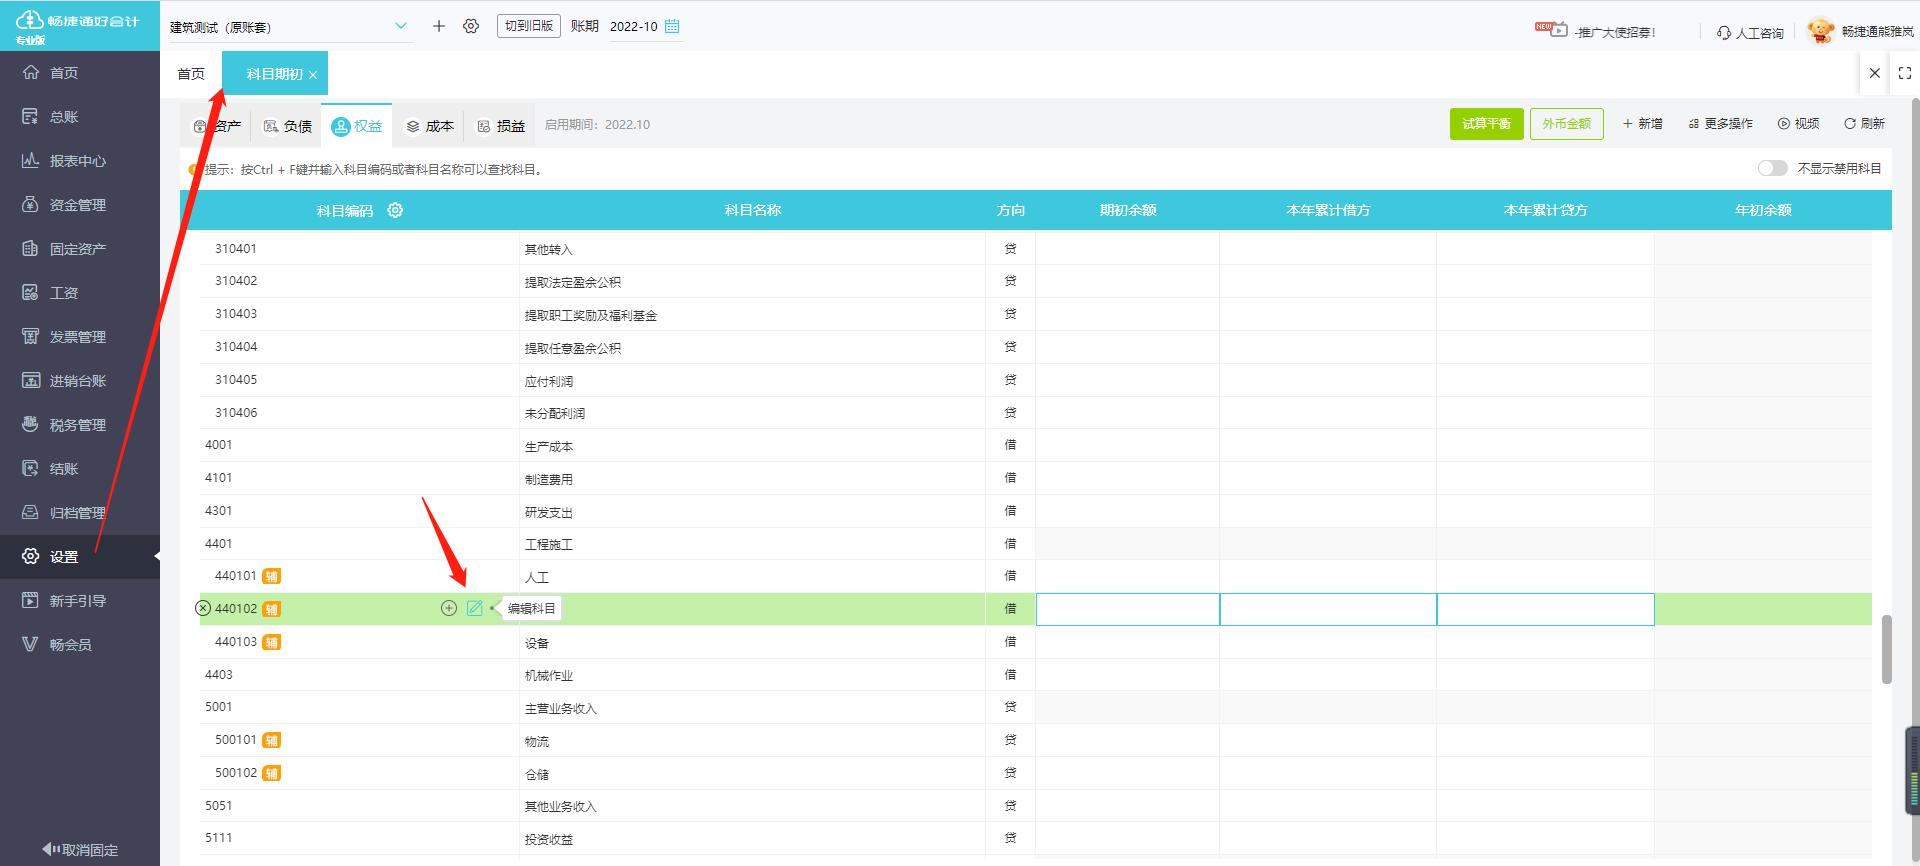Click the green 试算平衡 button
This screenshot has height=866, width=1920.
pos(1486,124)
